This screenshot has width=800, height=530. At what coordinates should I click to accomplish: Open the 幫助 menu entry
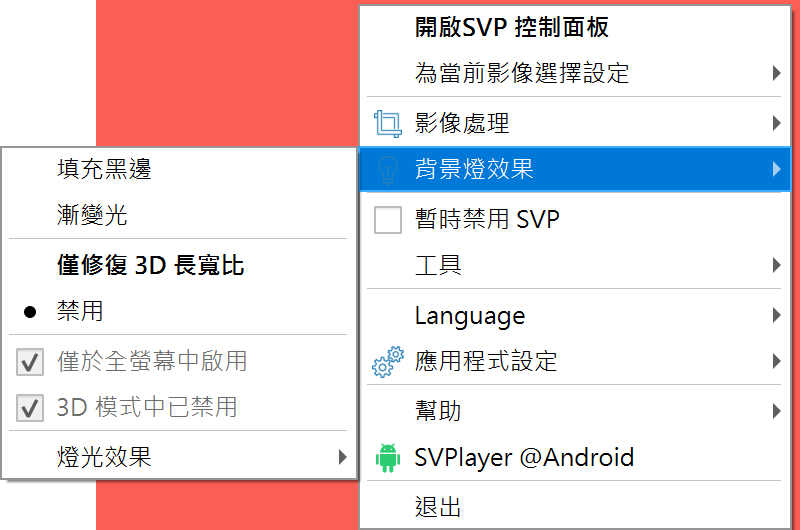575,411
